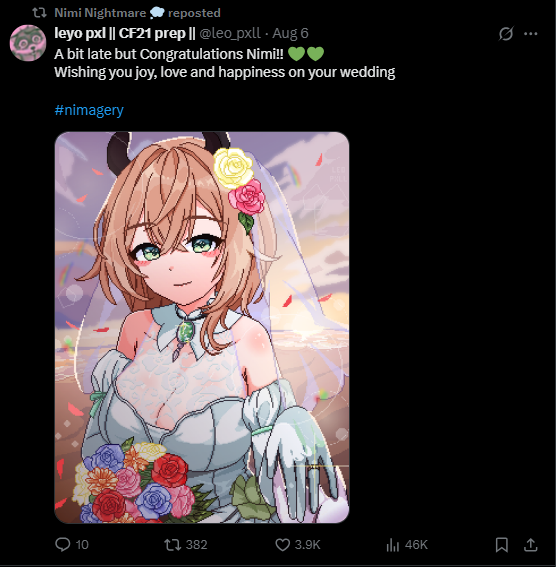The width and height of the screenshot is (556, 567).
Task: Open the Aug 6 post timestamp
Action: pos(290,33)
